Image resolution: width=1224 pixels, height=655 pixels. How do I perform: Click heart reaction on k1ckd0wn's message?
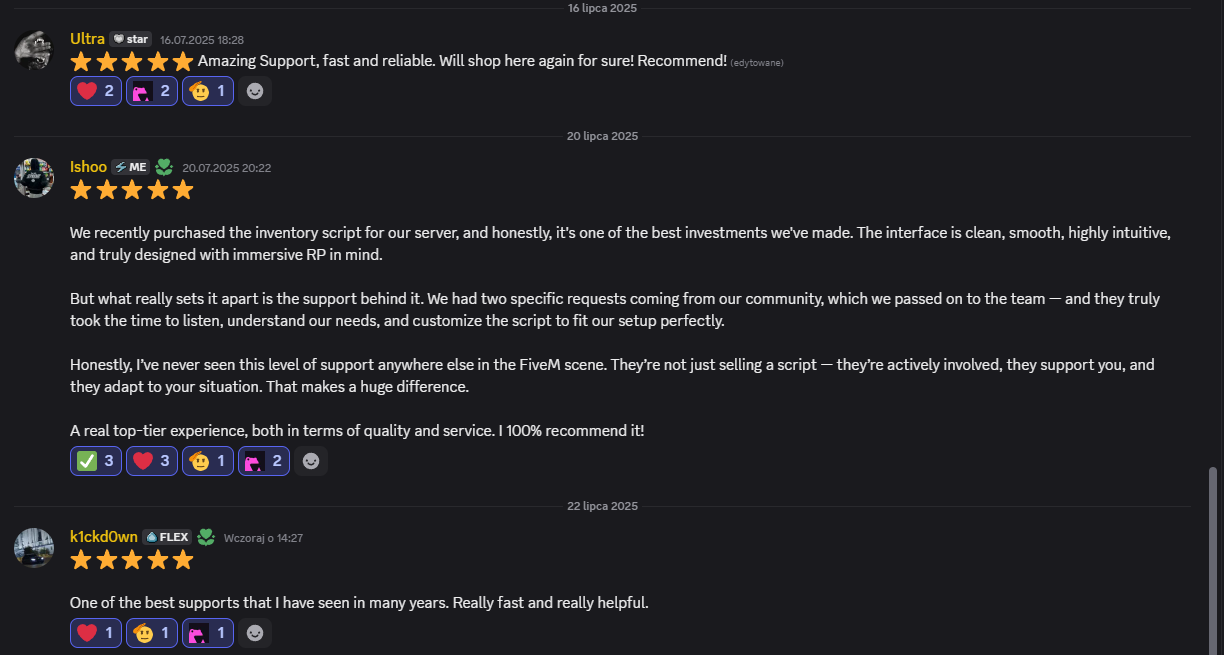click(96, 633)
